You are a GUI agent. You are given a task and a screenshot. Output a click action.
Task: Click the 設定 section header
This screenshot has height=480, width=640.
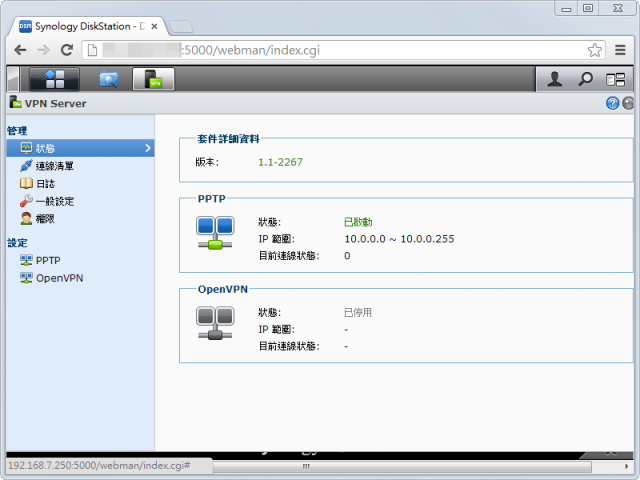click(x=17, y=243)
